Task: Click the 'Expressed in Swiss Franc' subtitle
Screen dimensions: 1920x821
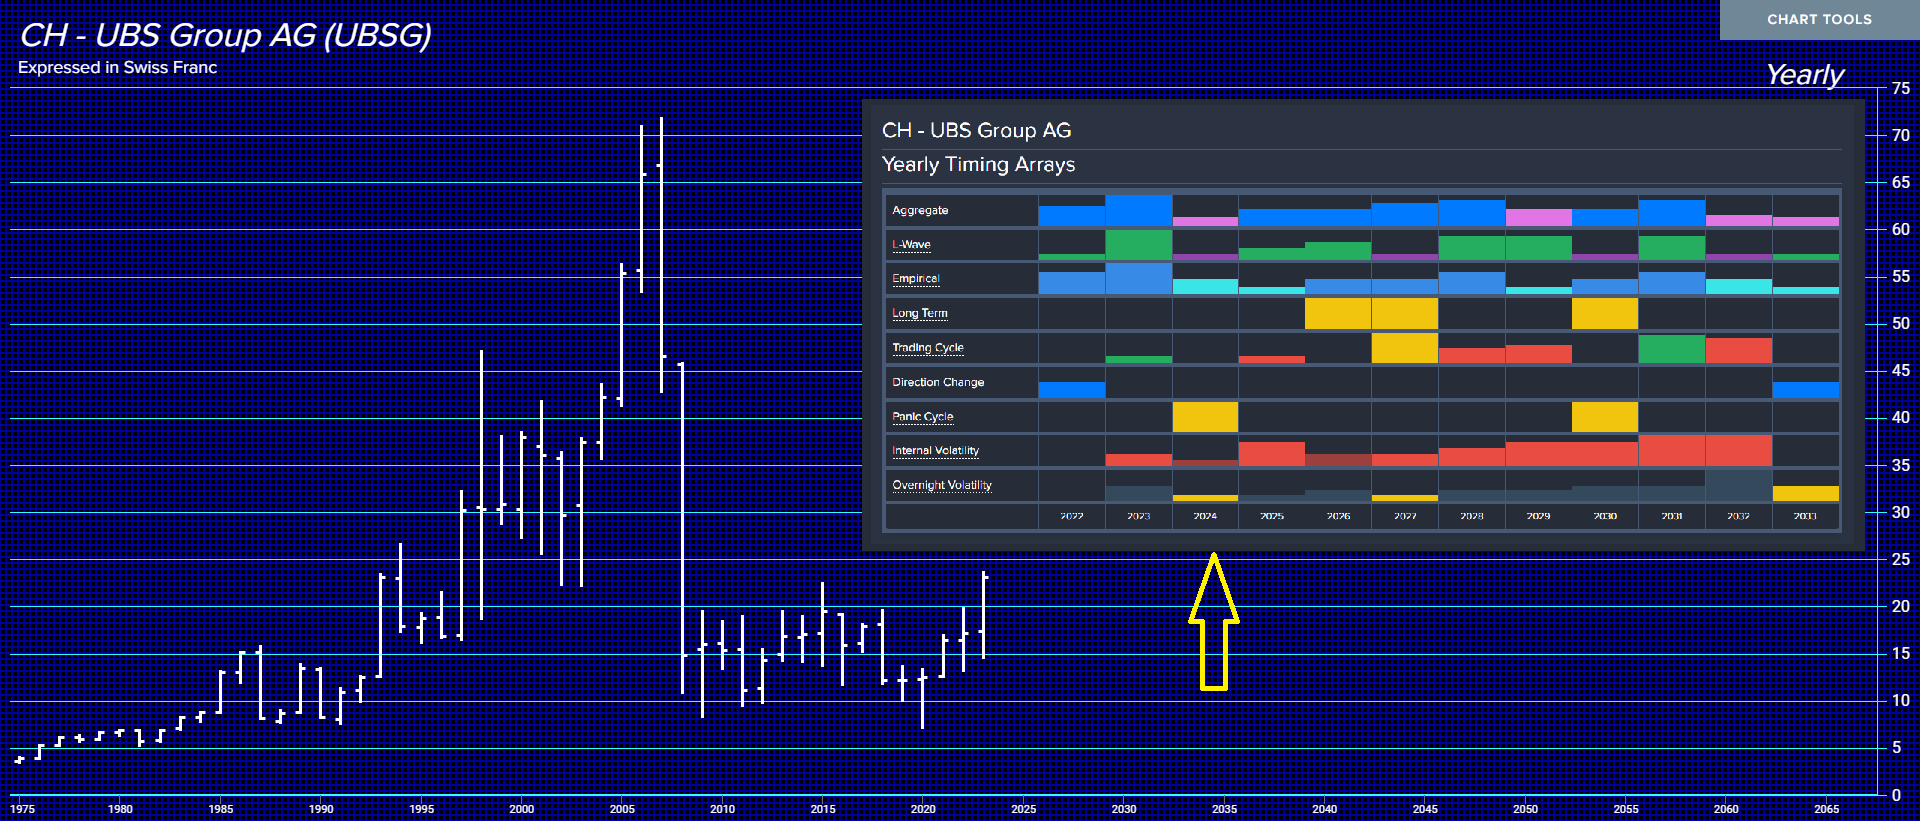Action: tap(117, 67)
